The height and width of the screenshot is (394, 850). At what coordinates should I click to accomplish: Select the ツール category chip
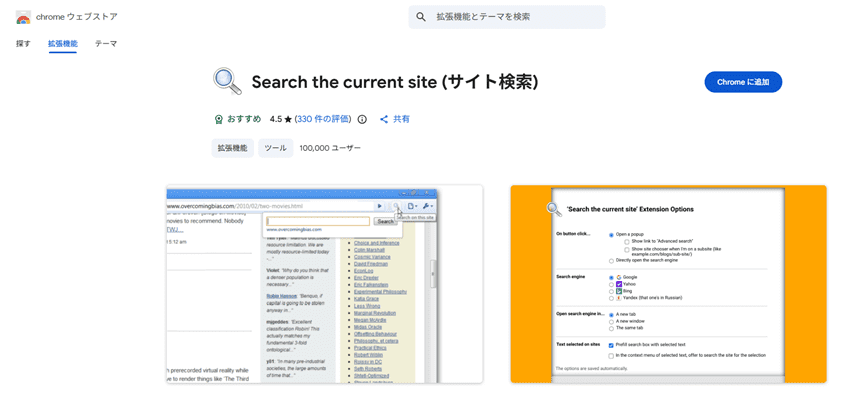click(x=275, y=148)
